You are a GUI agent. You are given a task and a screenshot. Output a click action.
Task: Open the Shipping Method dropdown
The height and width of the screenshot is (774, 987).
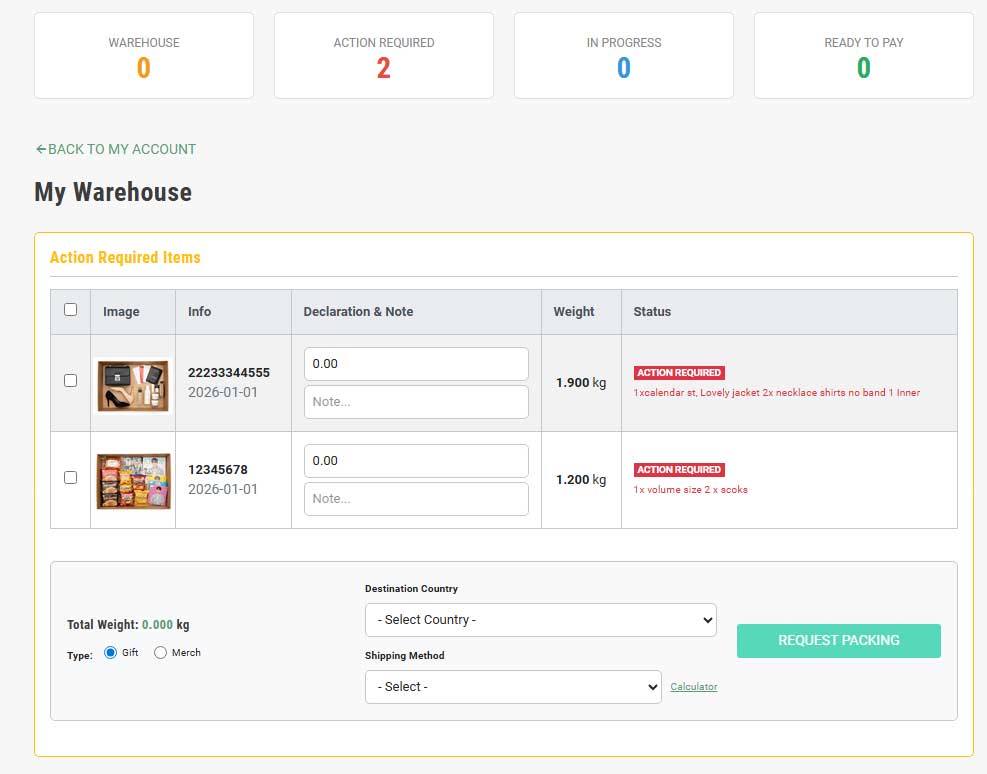point(513,687)
